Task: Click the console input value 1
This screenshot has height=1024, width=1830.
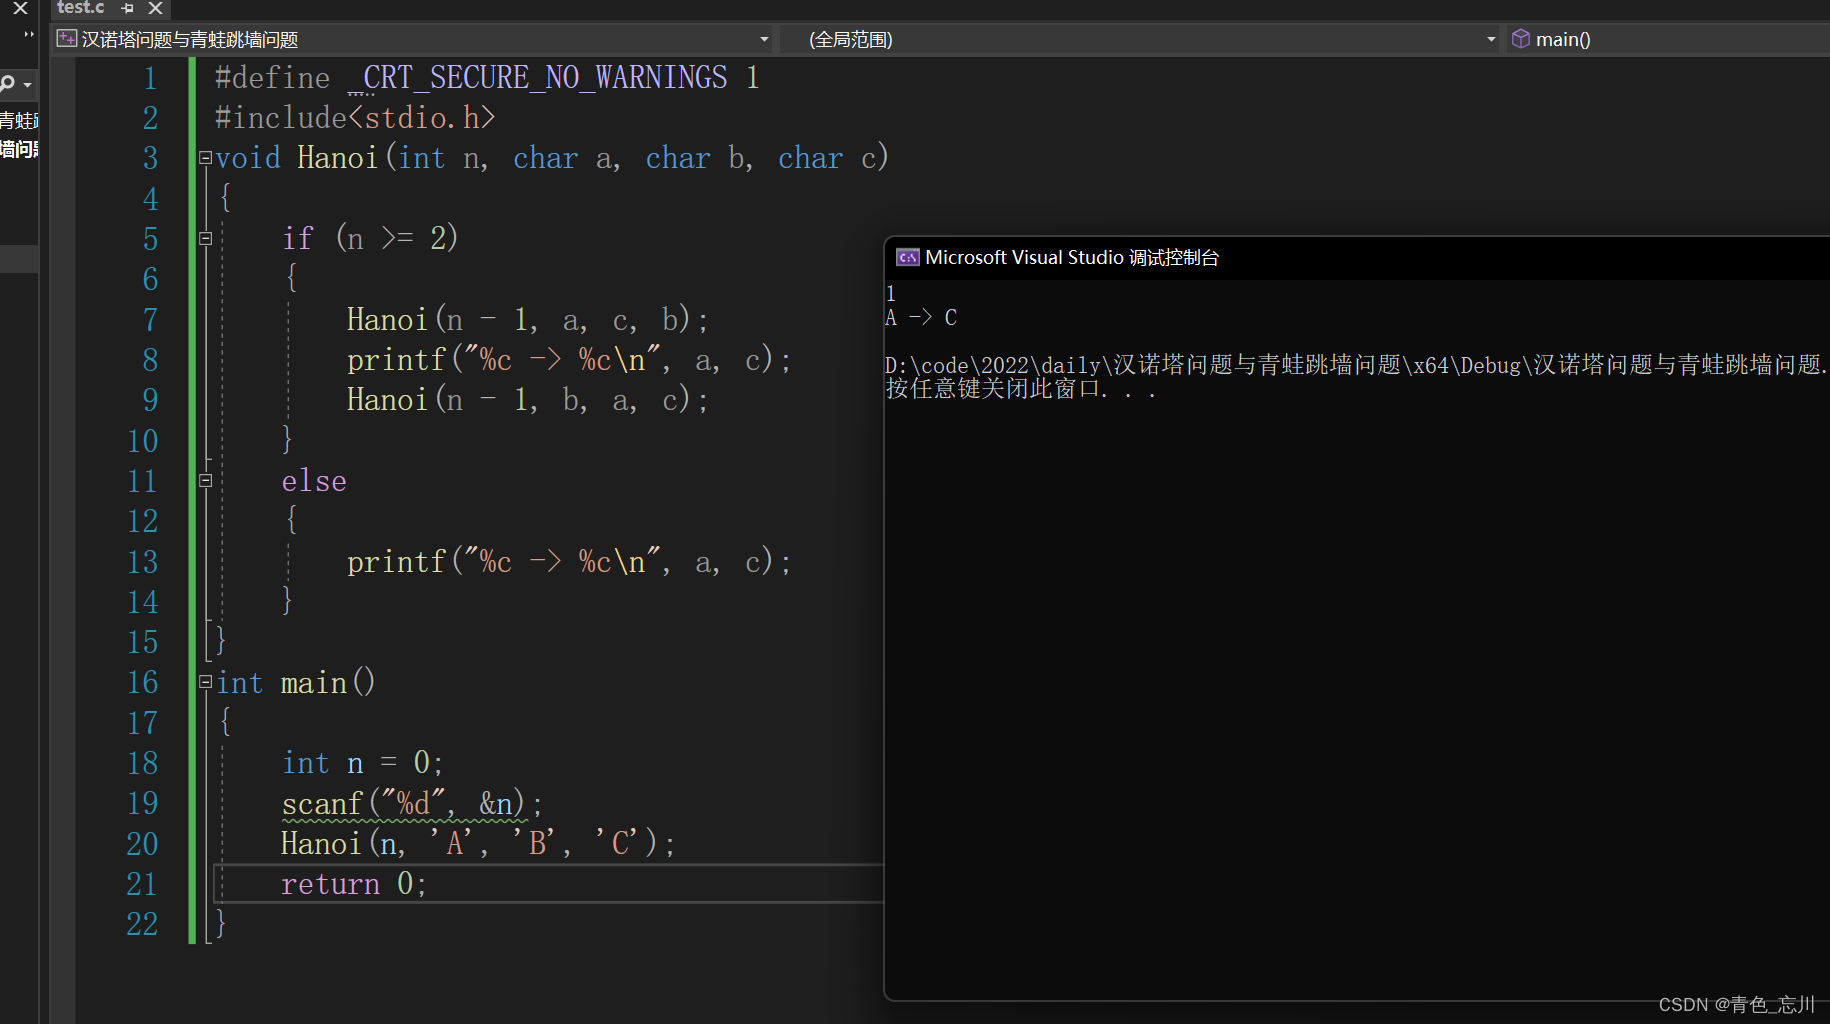Action: tap(891, 294)
